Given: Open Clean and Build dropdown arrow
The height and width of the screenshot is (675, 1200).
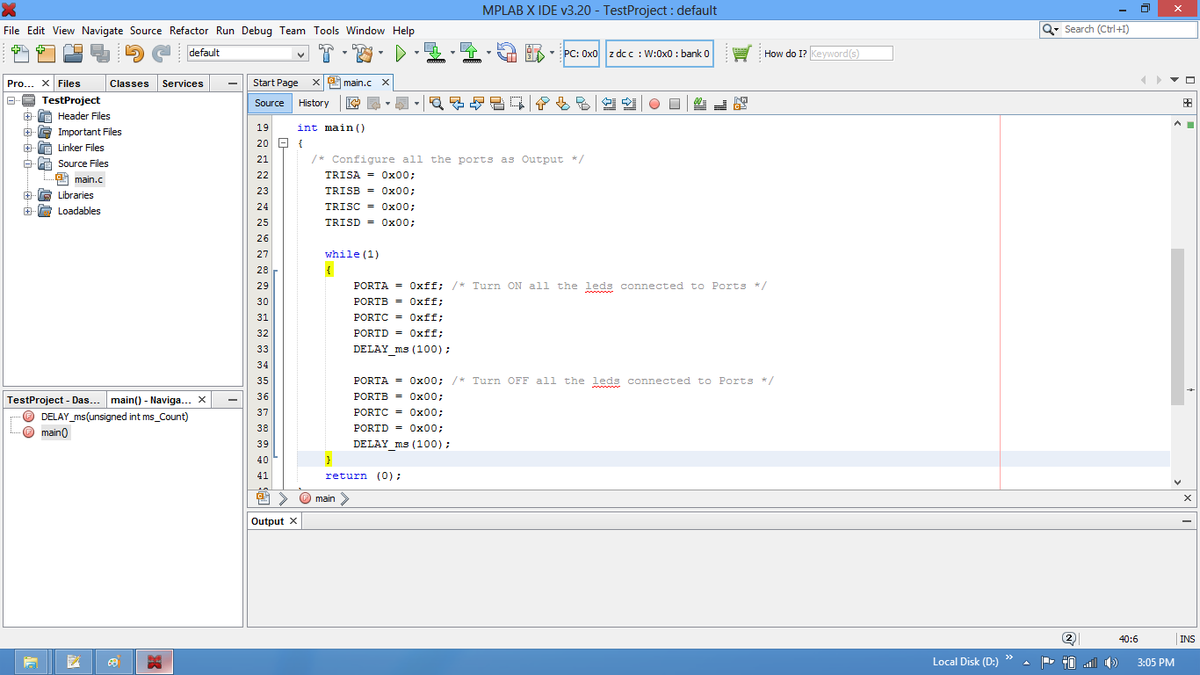Looking at the screenshot, I should pyautogui.click(x=380, y=53).
